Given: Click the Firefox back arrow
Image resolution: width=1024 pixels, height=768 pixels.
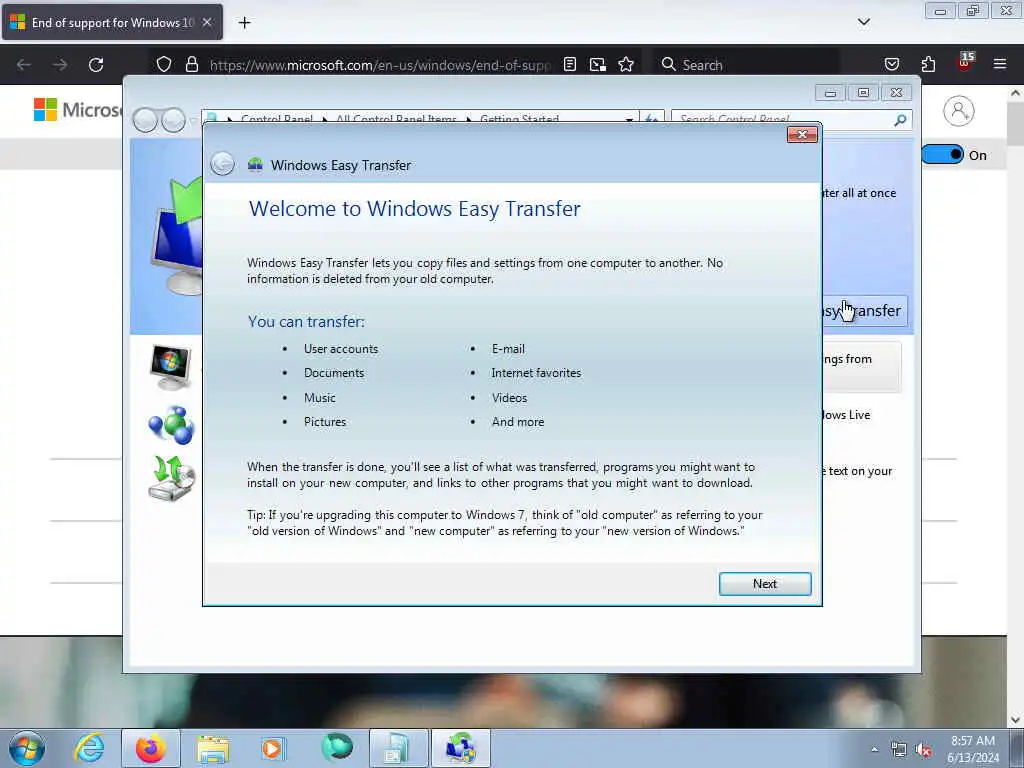Looking at the screenshot, I should click(x=24, y=65).
